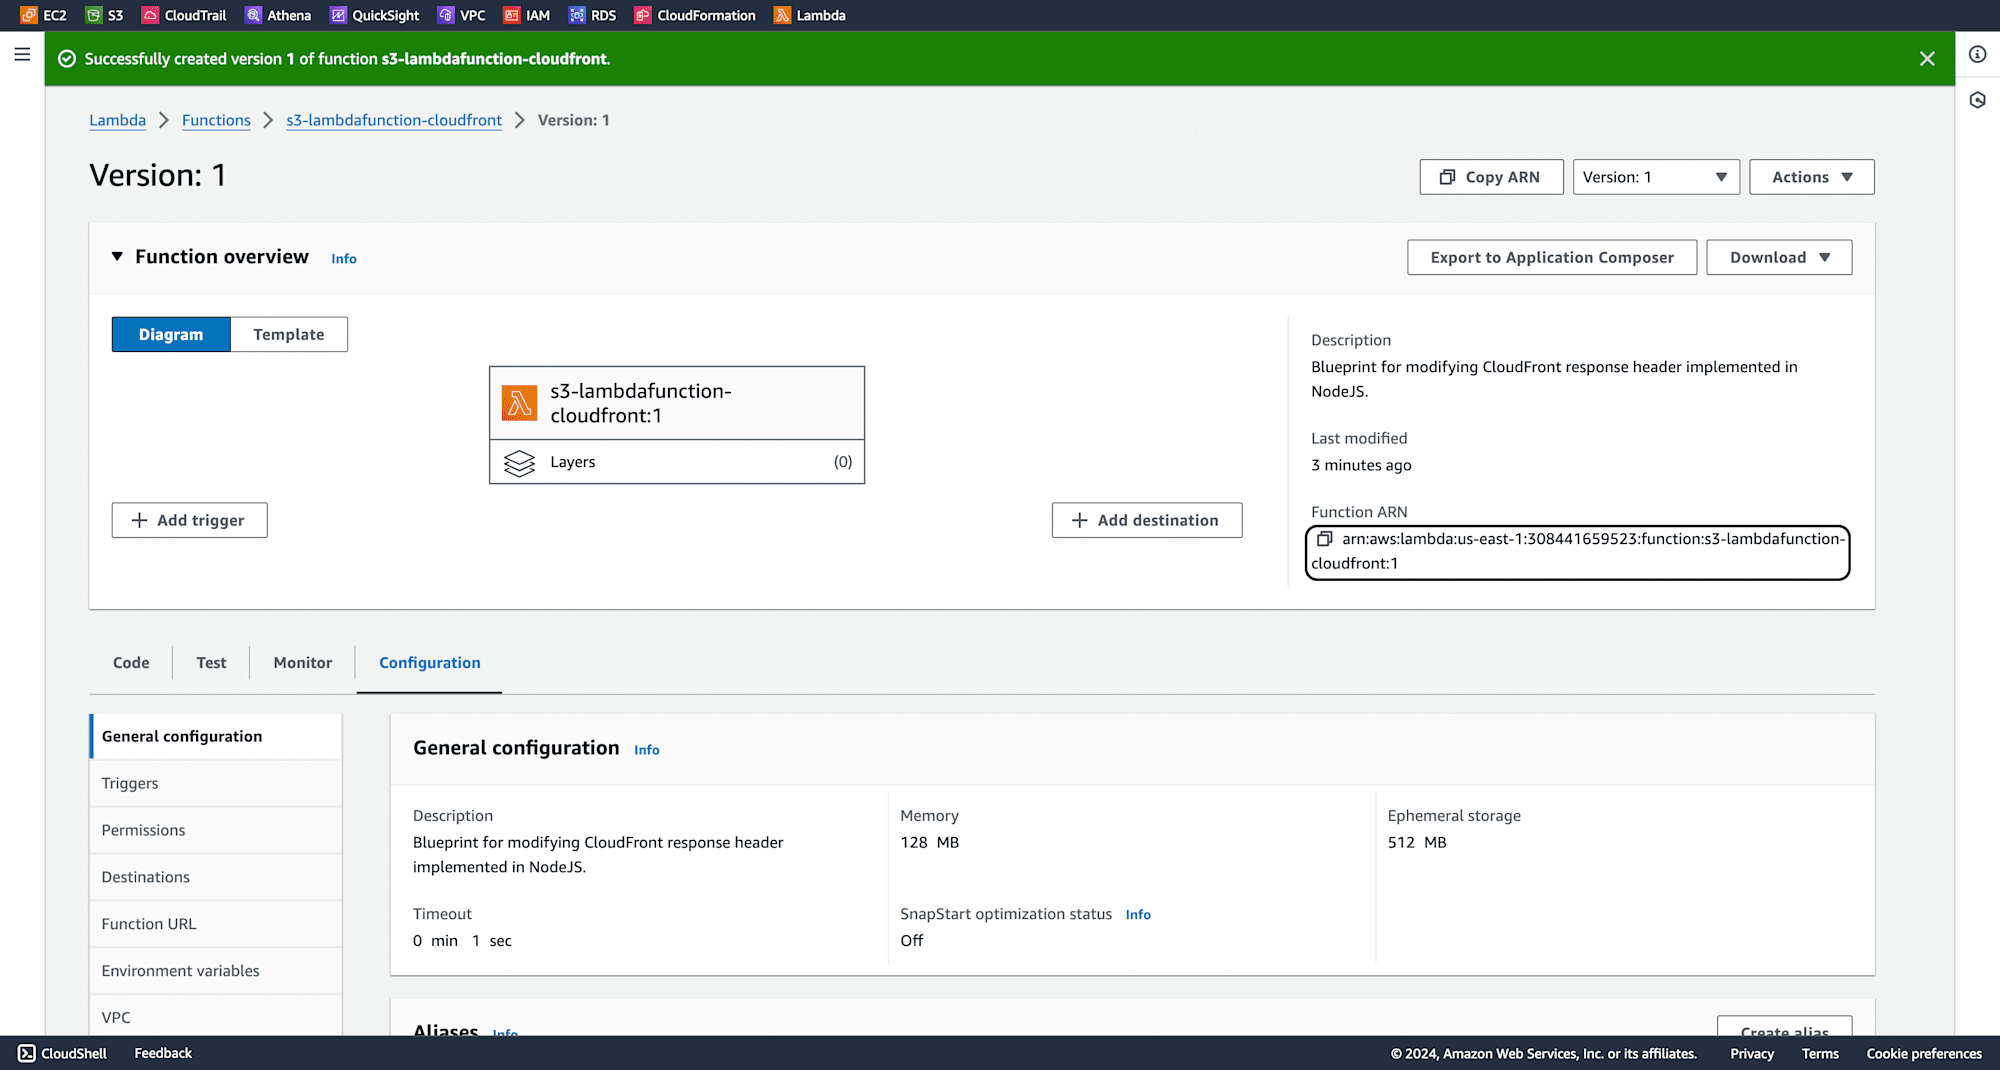This screenshot has height=1070, width=2000.
Task: Open the Actions dropdown menu
Action: click(x=1811, y=177)
